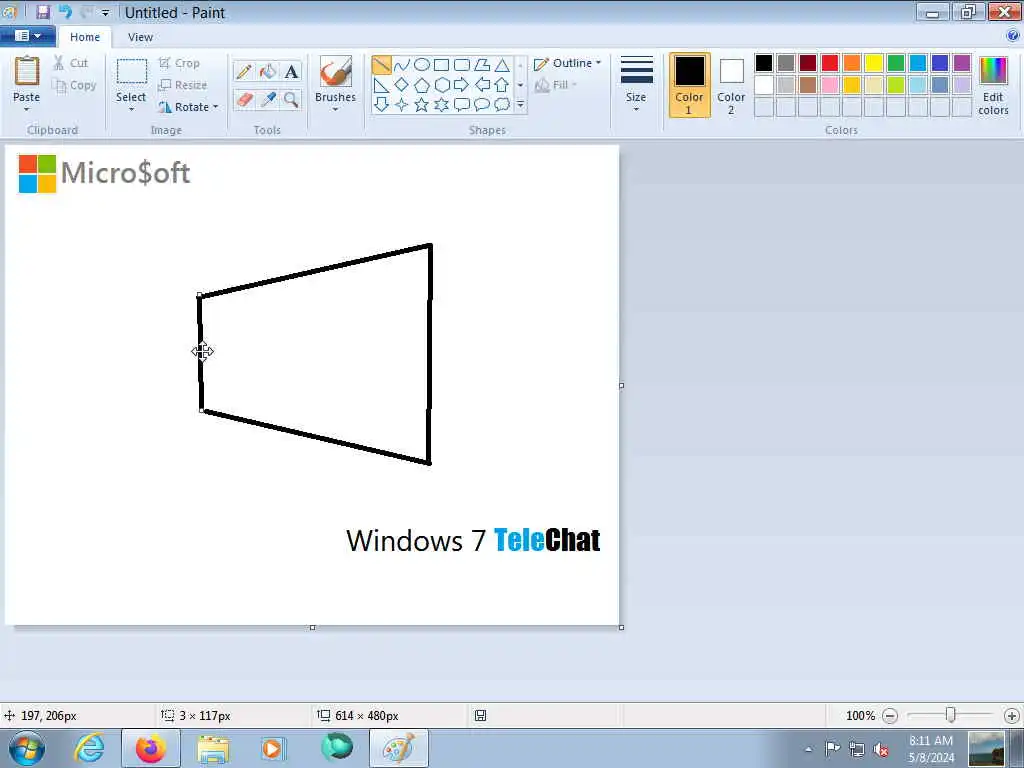
Task: Choose the Oval shape
Action: pyautogui.click(x=422, y=65)
